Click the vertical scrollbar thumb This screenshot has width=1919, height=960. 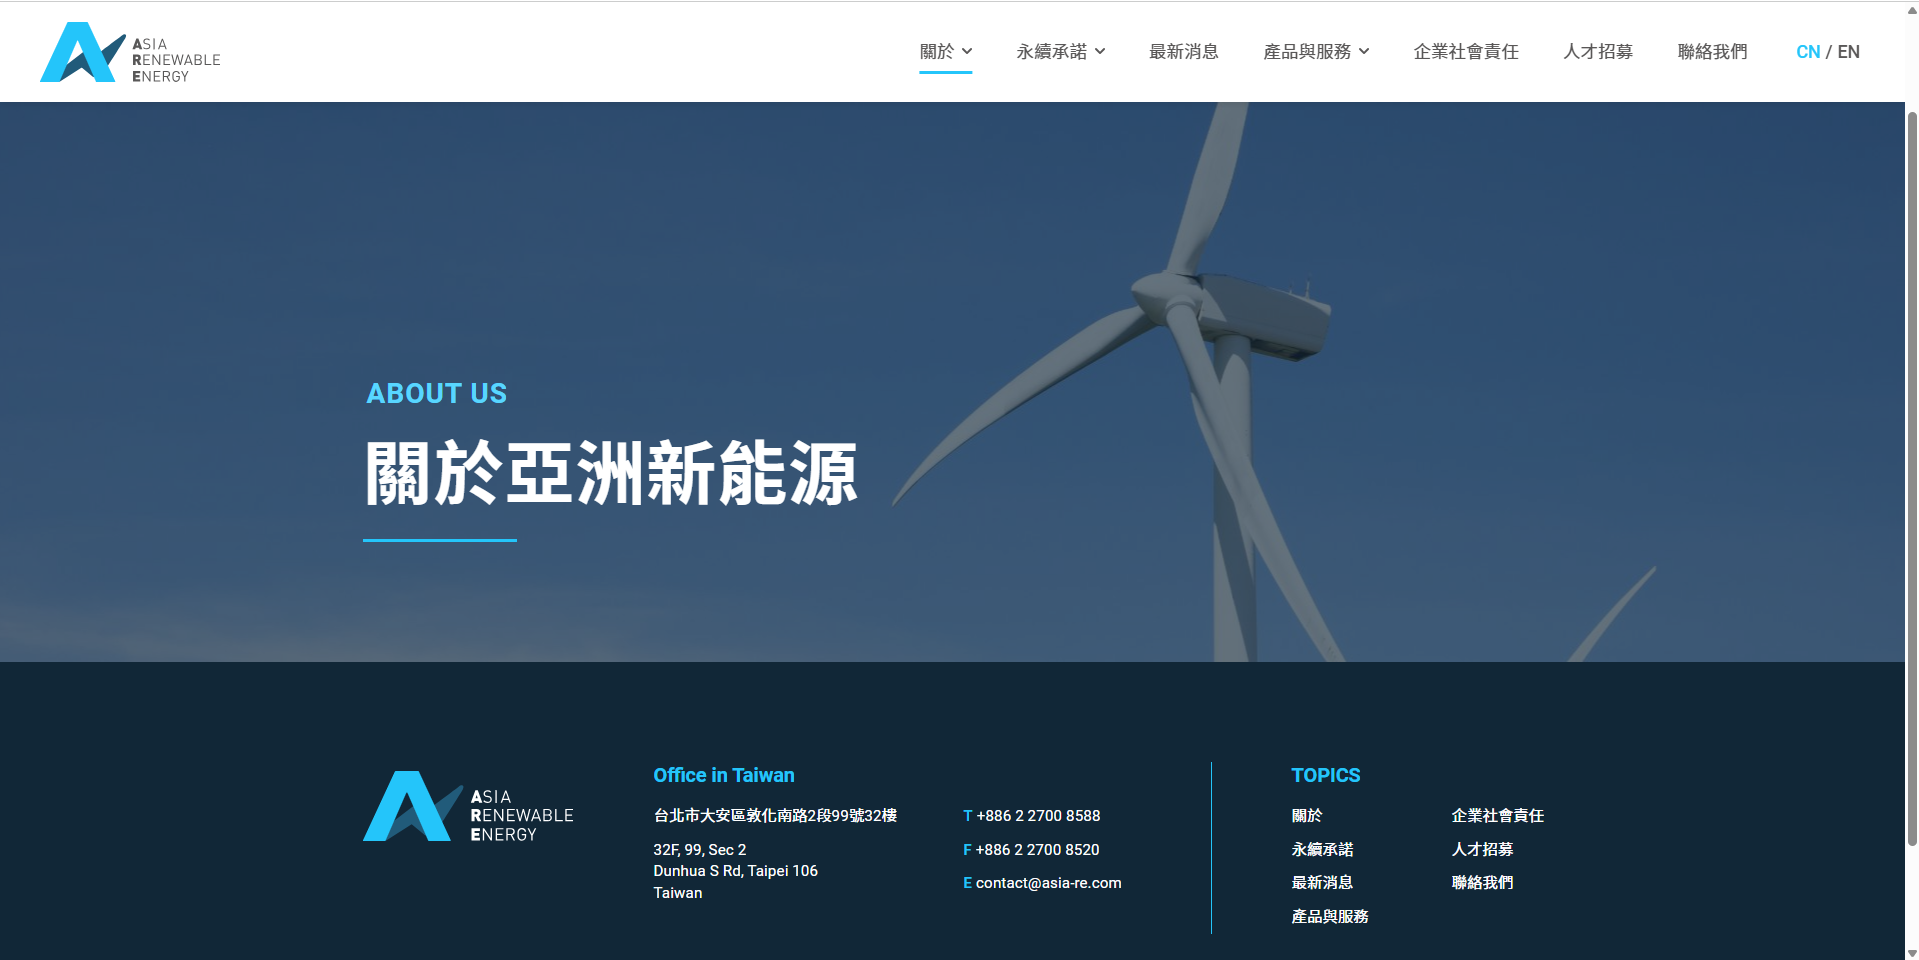(x=1912, y=480)
